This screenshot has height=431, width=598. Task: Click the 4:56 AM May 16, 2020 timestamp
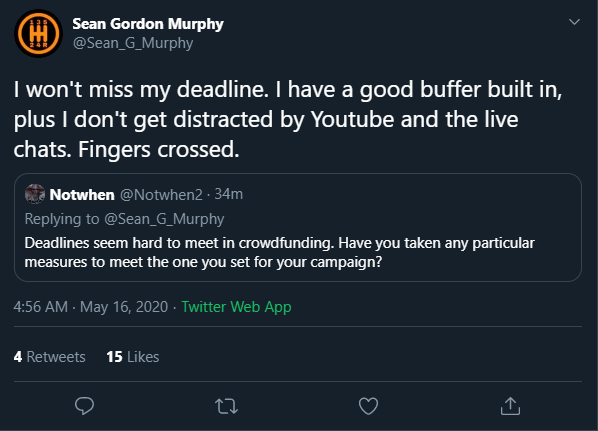[91, 307]
